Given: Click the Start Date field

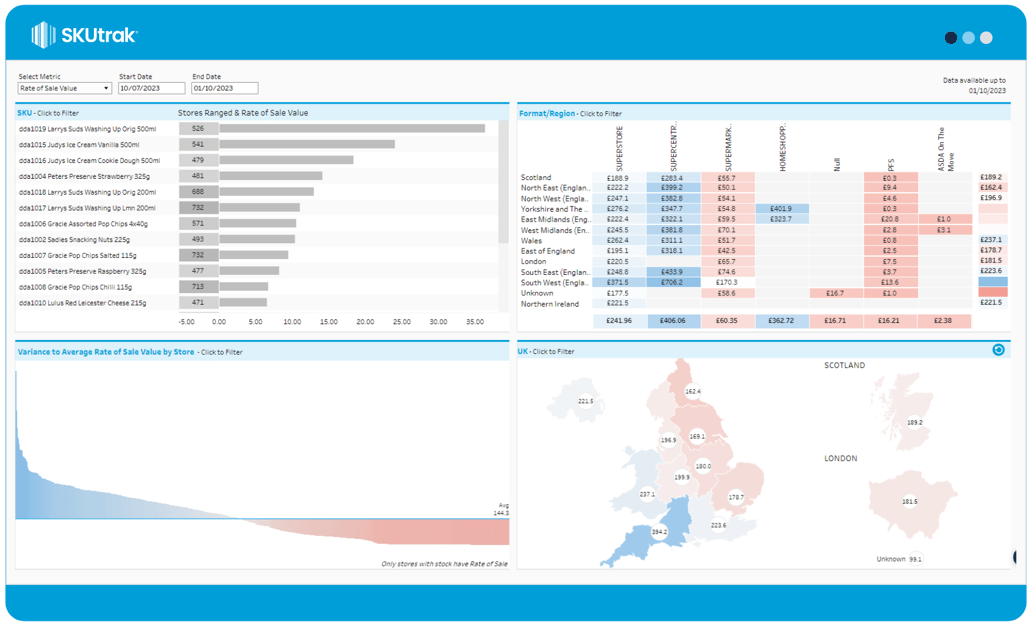Looking at the screenshot, I should click(x=151, y=88).
